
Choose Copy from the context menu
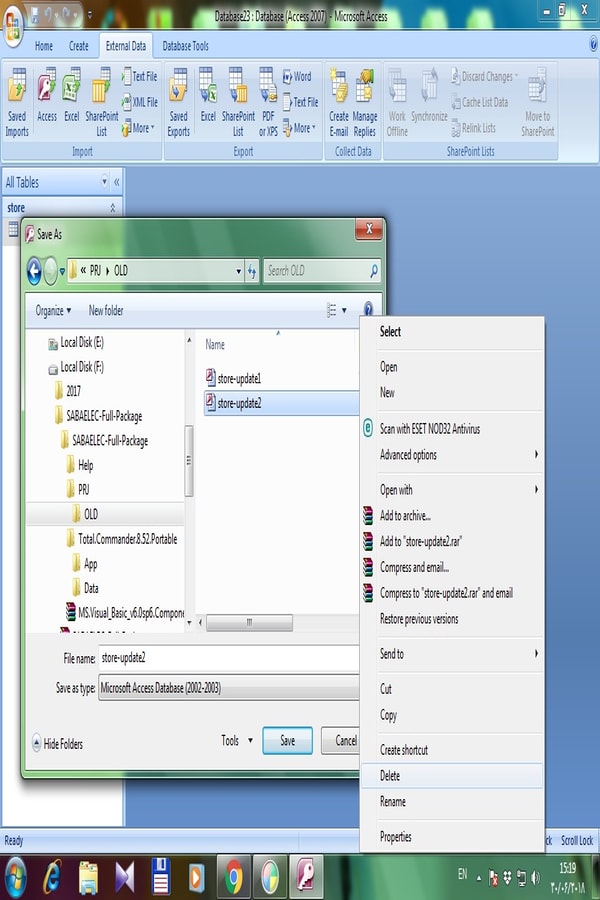tap(452, 715)
